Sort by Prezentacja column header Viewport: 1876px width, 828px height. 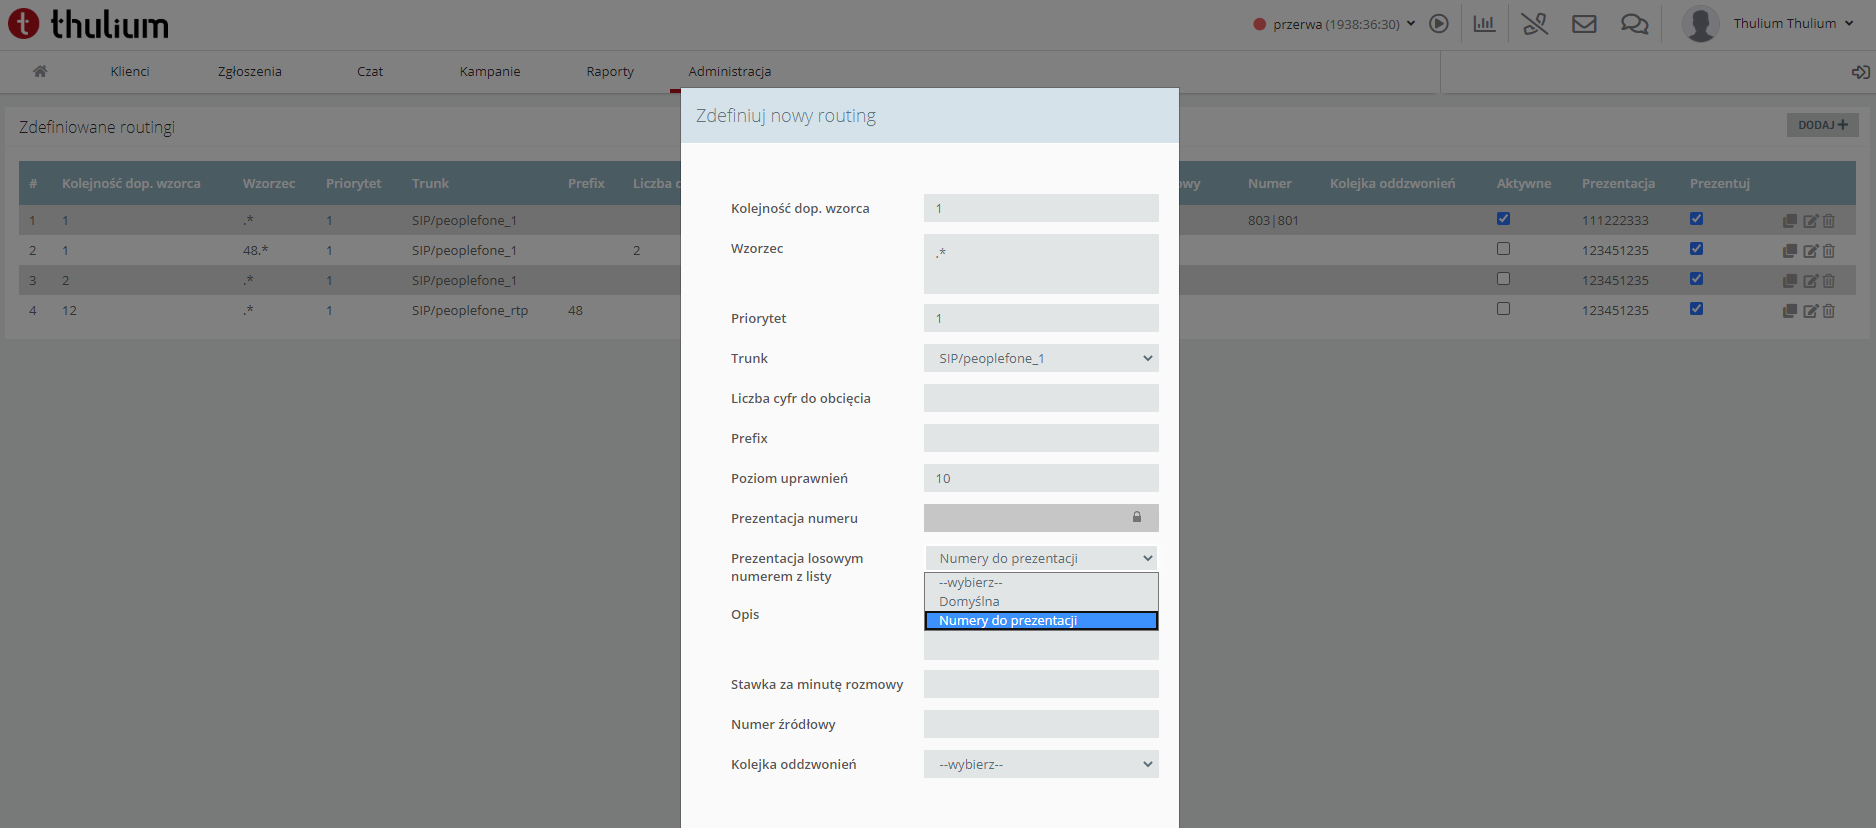point(1618,183)
